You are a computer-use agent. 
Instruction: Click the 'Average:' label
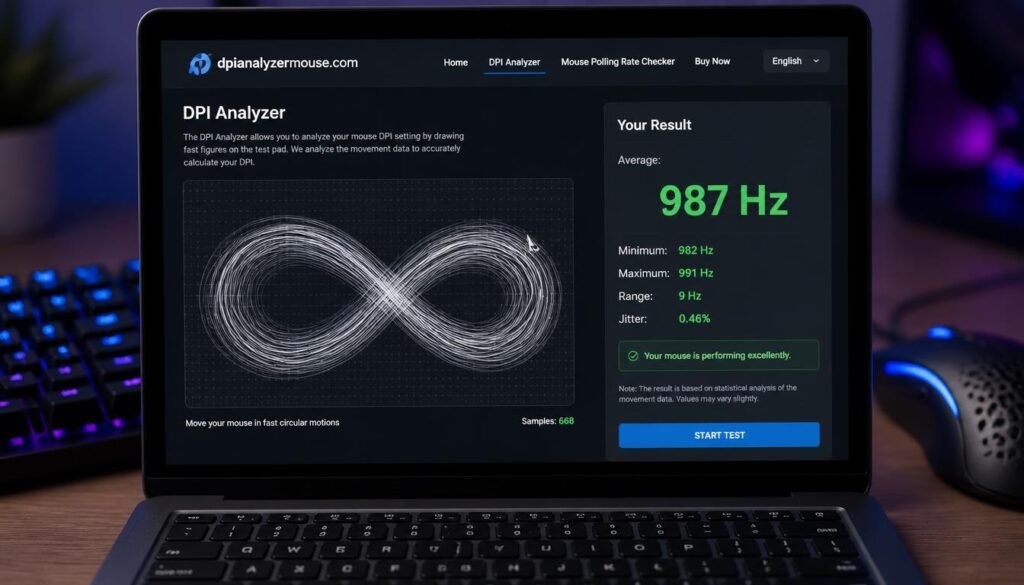click(x=639, y=160)
